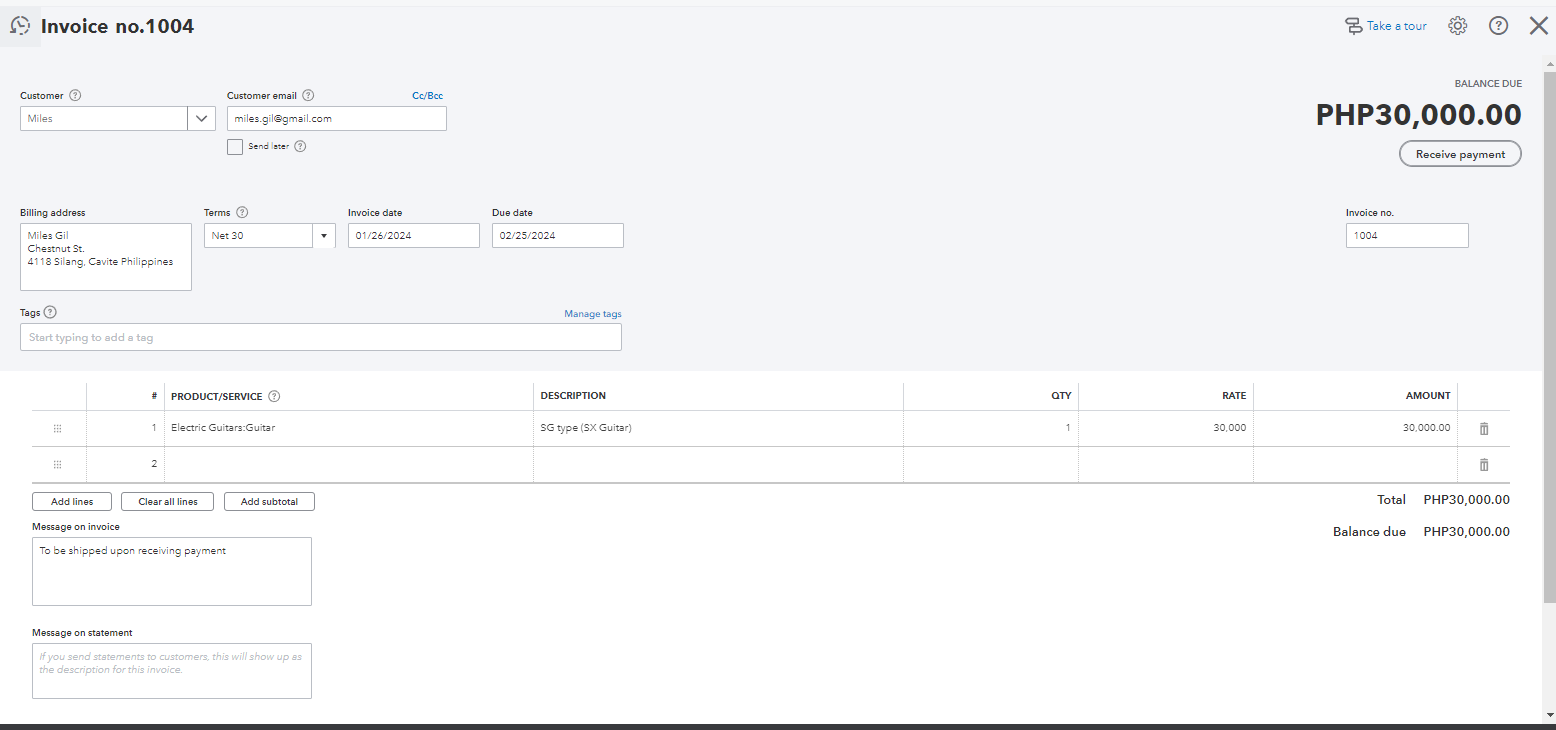The image size is (1556, 730).
Task: Click the Customer email input field
Action: click(337, 118)
